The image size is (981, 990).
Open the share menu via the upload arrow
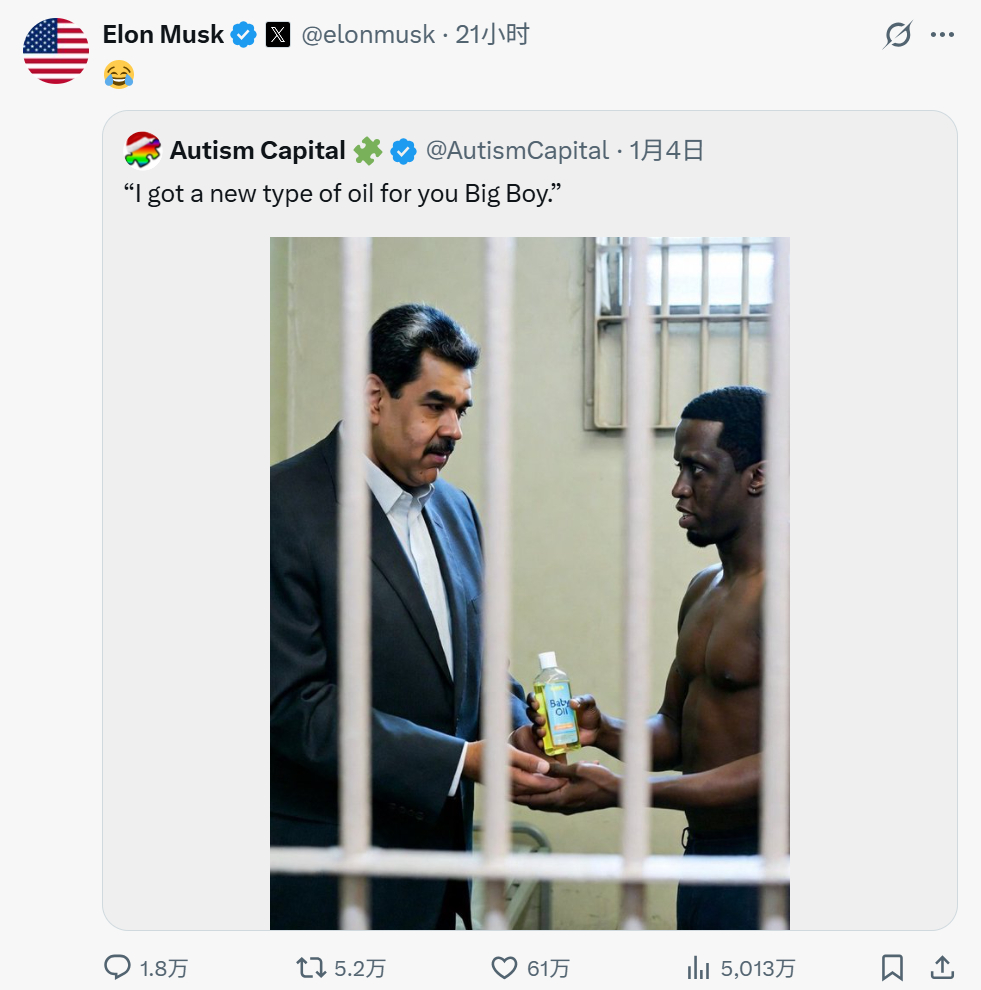(x=942, y=967)
